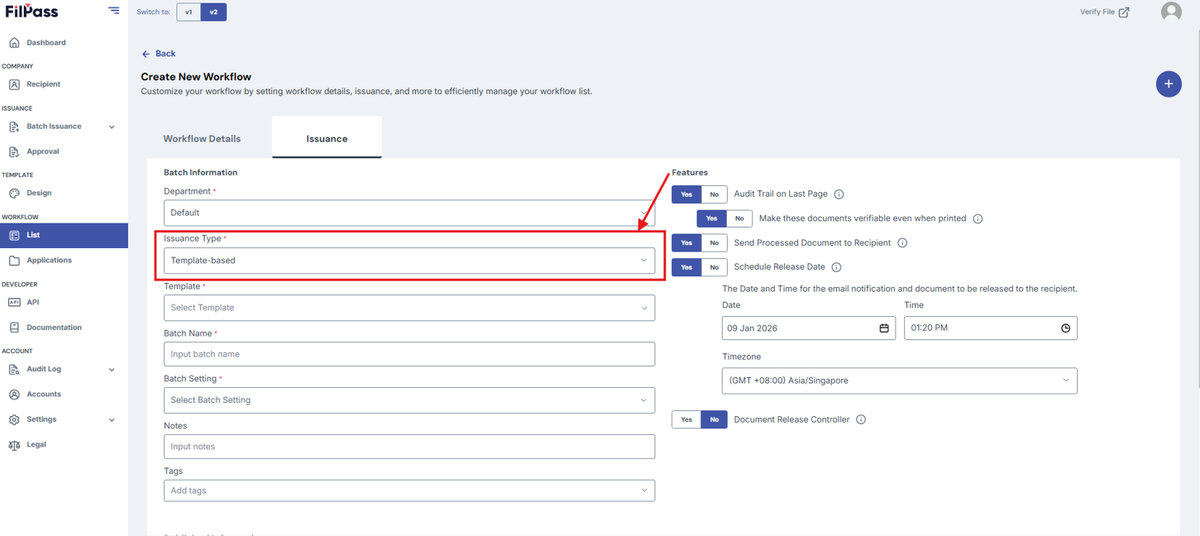Open the Issuance Type dropdown

(x=409, y=260)
